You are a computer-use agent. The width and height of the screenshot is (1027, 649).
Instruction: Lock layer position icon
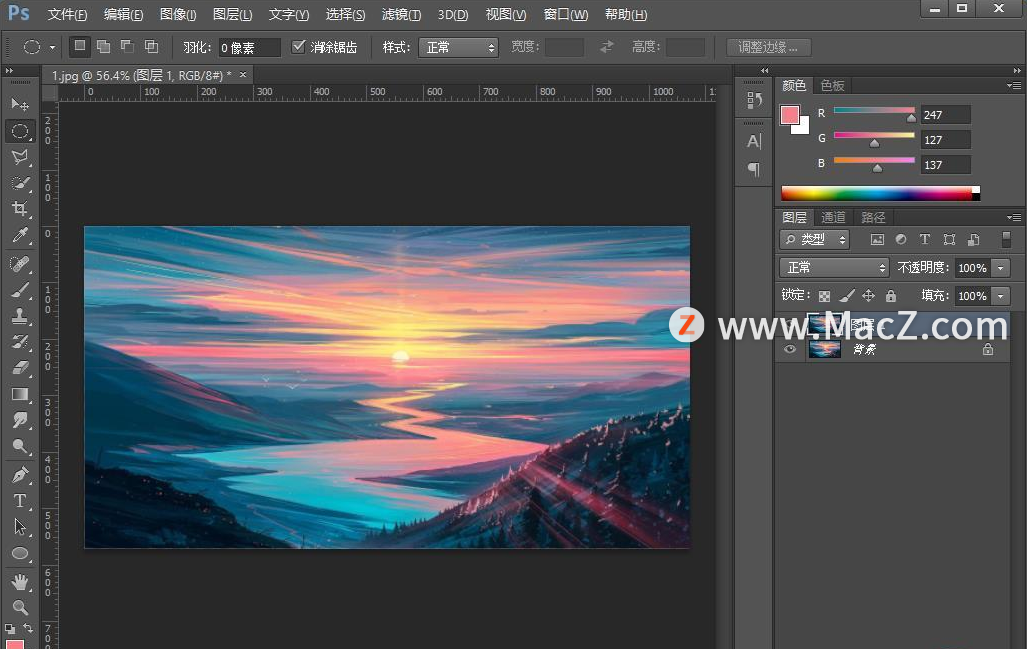tap(868, 296)
